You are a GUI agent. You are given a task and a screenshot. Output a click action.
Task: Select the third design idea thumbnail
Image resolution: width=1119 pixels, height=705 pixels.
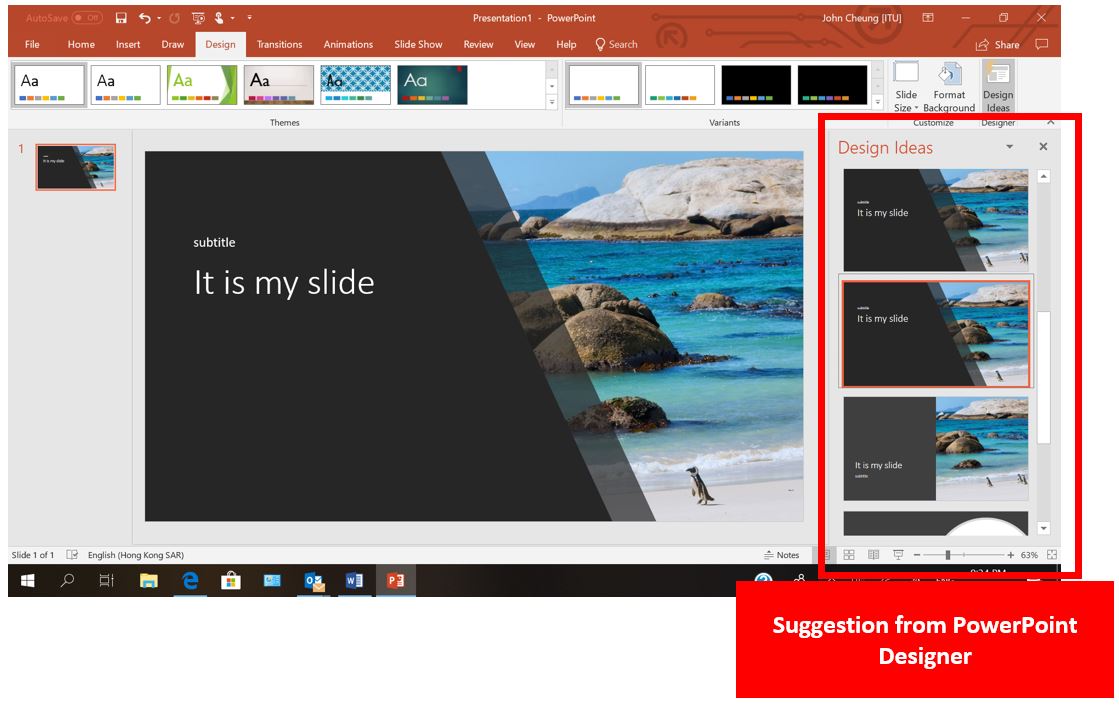935,449
